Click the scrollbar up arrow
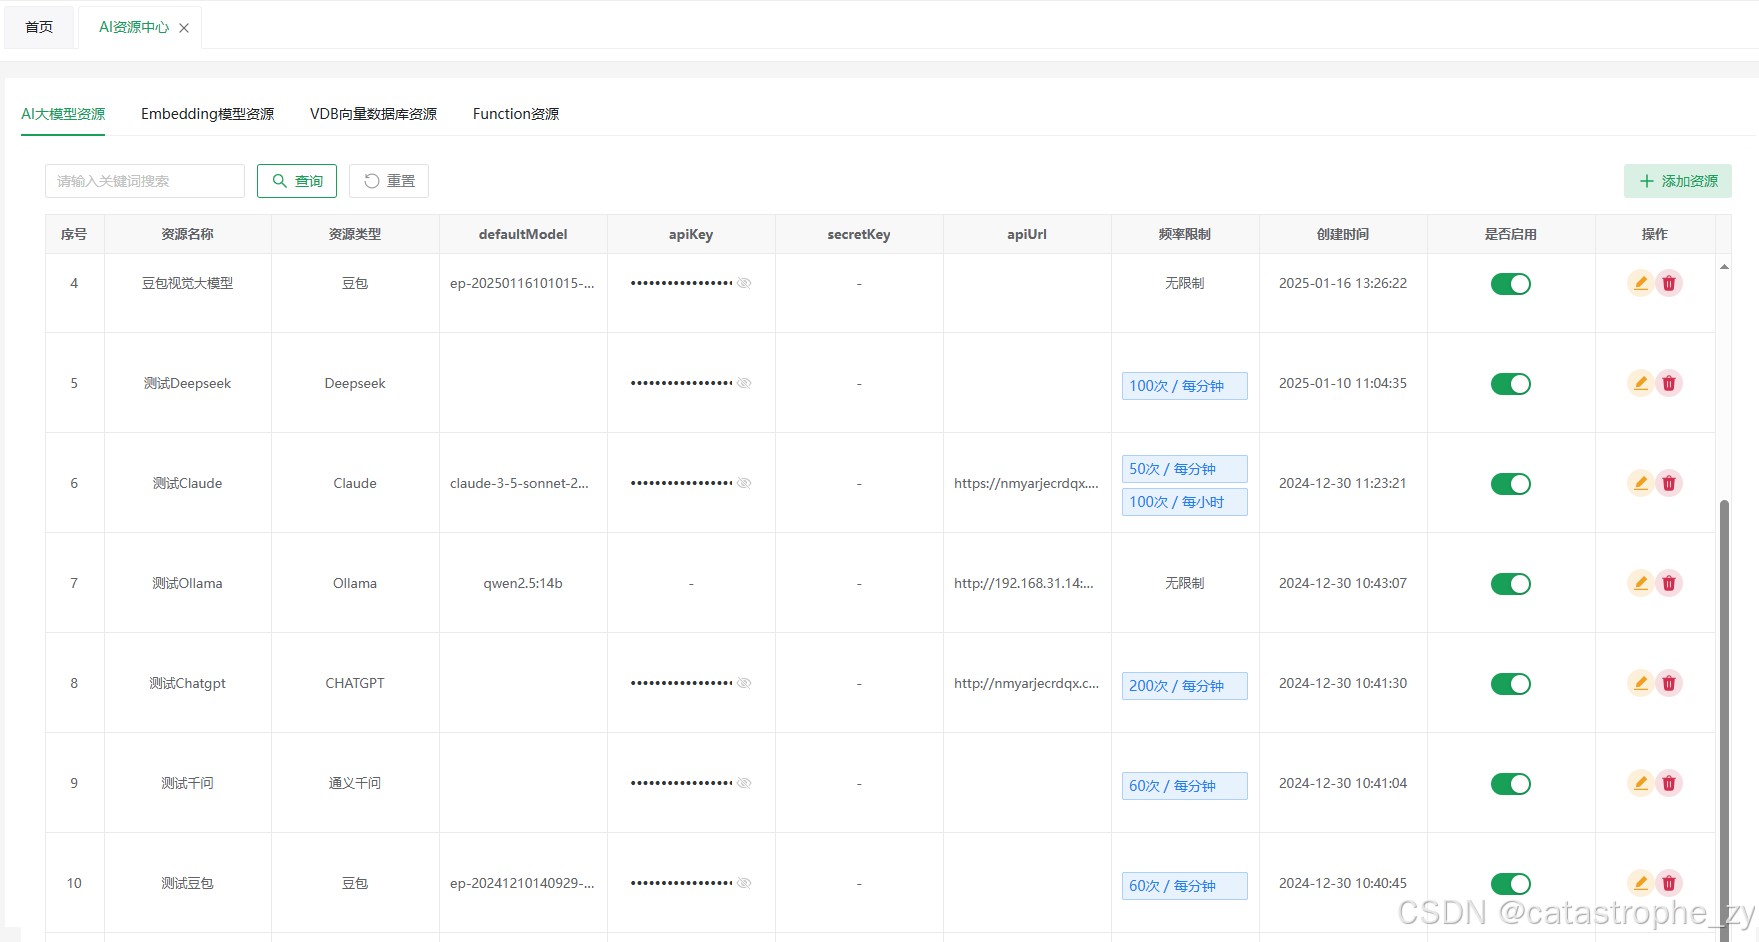 pyautogui.click(x=1724, y=267)
